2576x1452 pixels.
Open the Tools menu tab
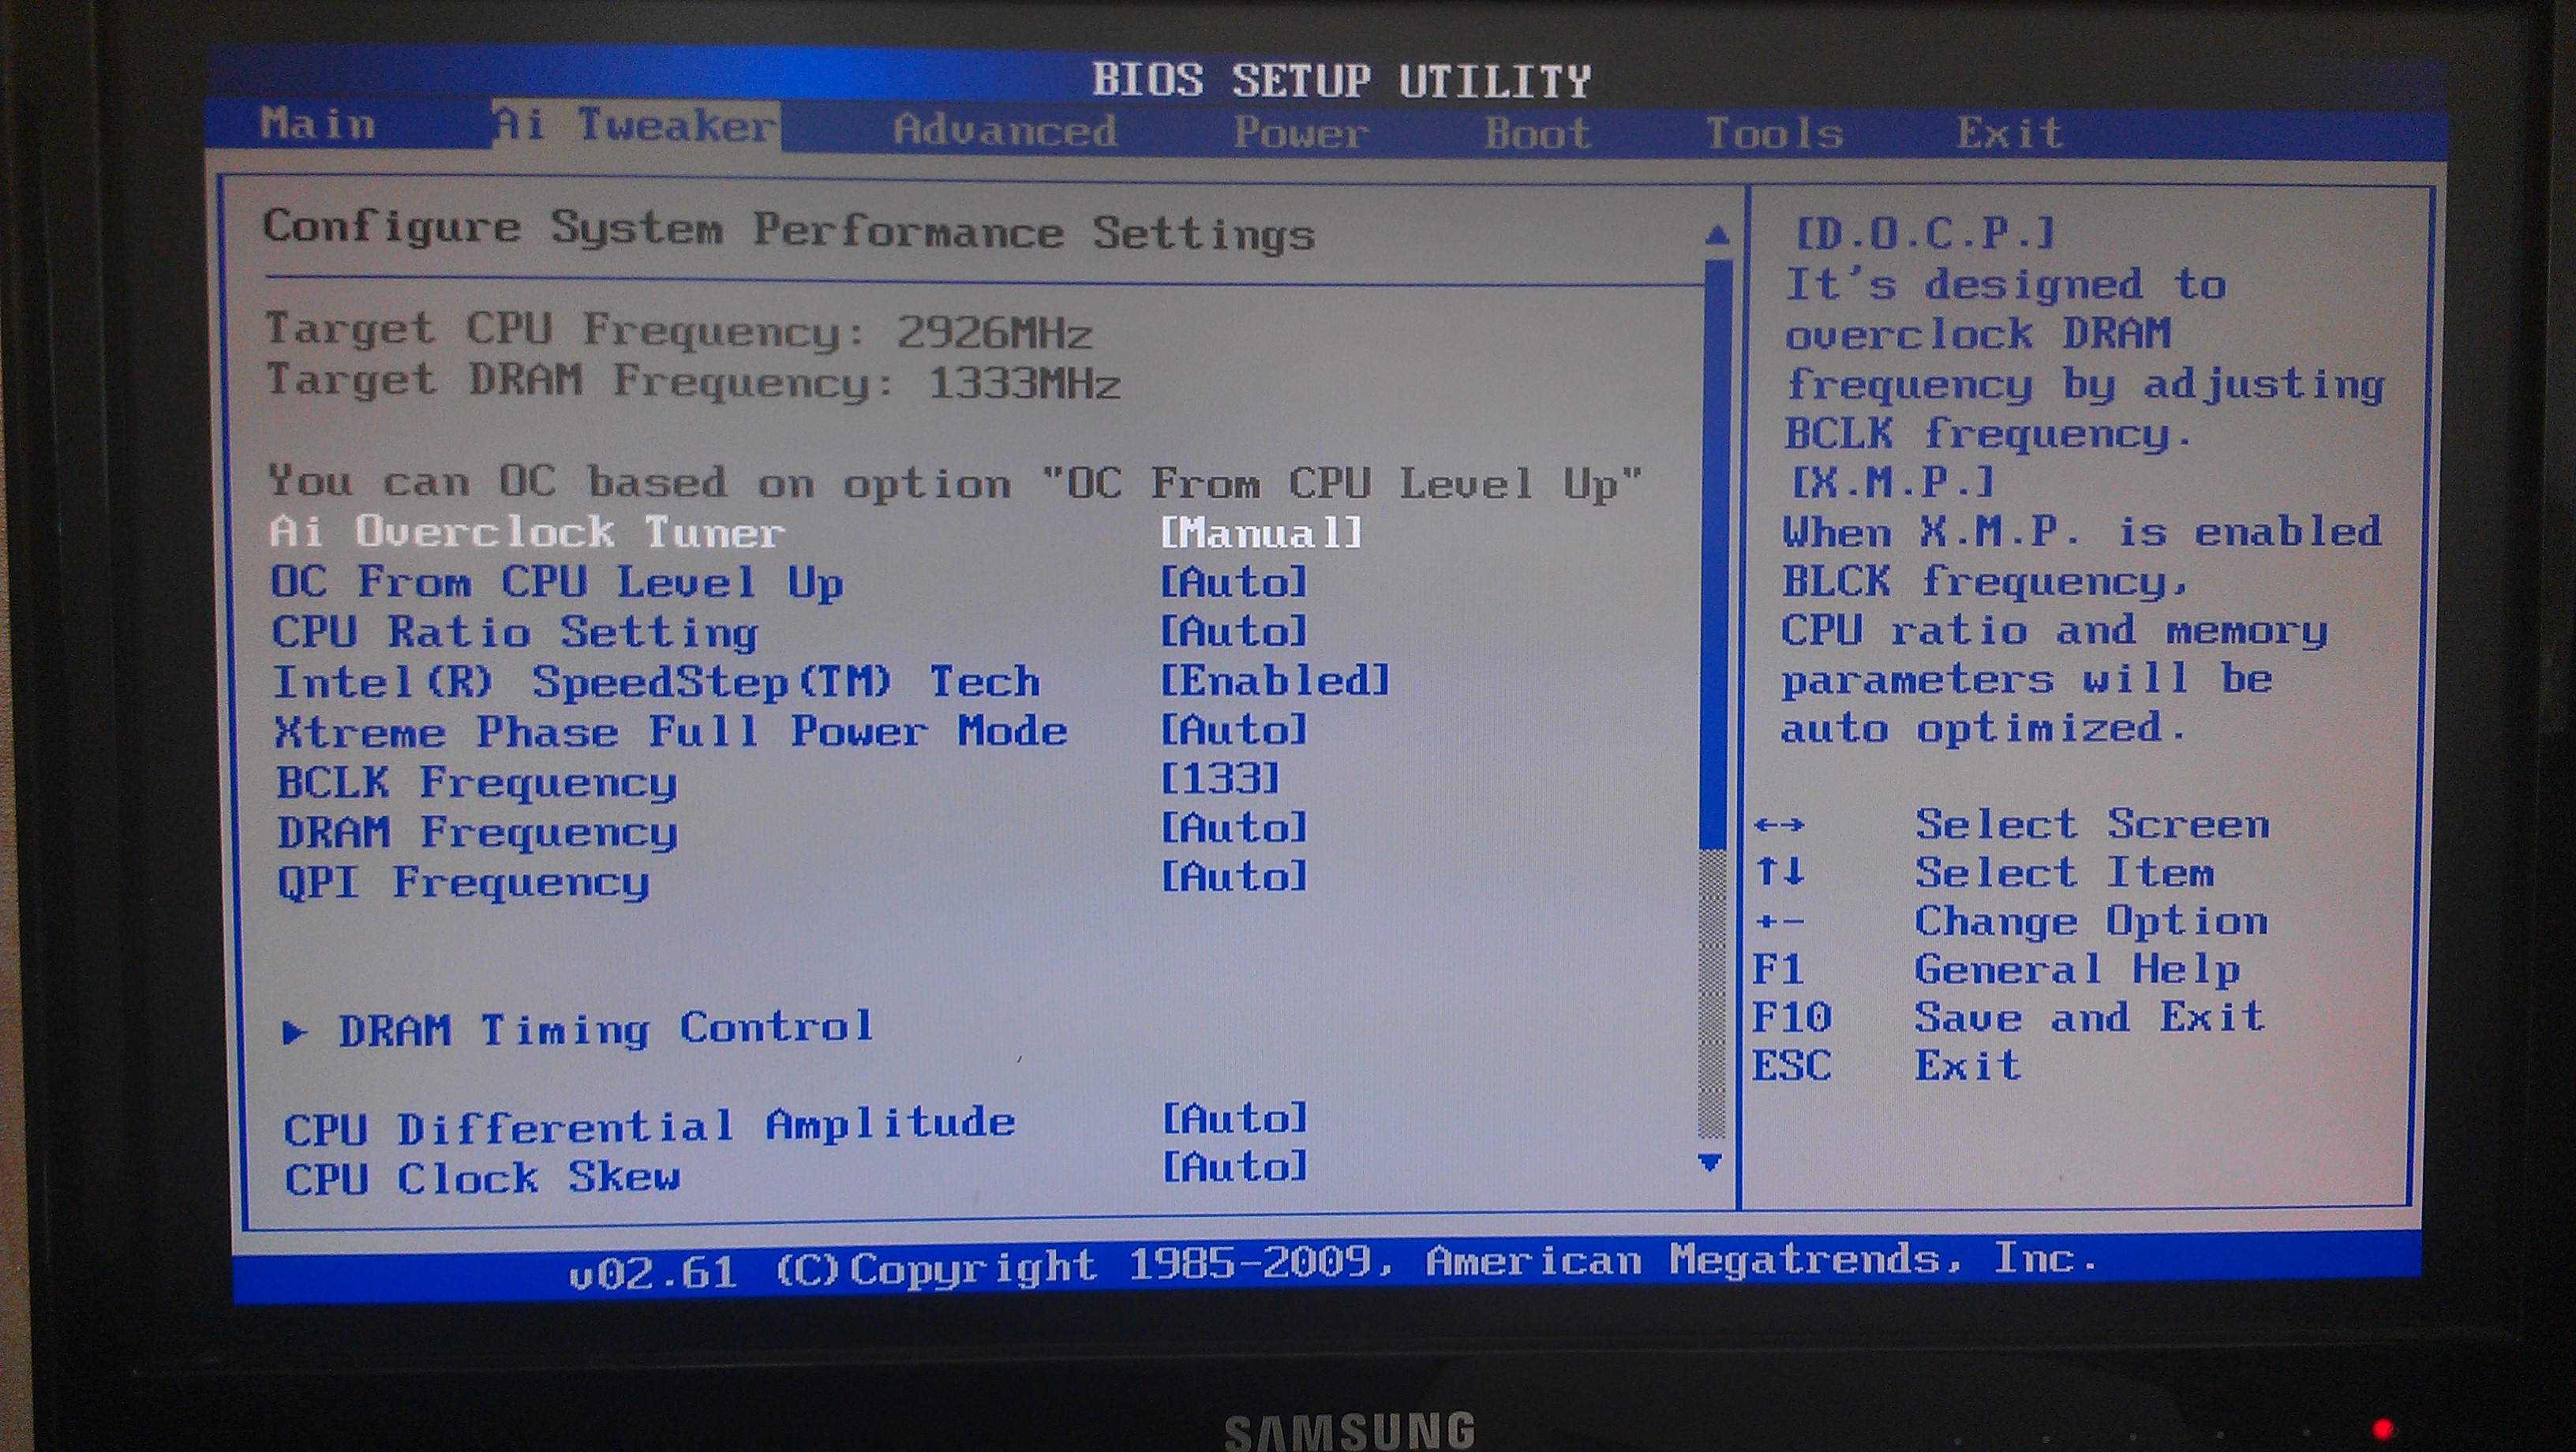1773,133
